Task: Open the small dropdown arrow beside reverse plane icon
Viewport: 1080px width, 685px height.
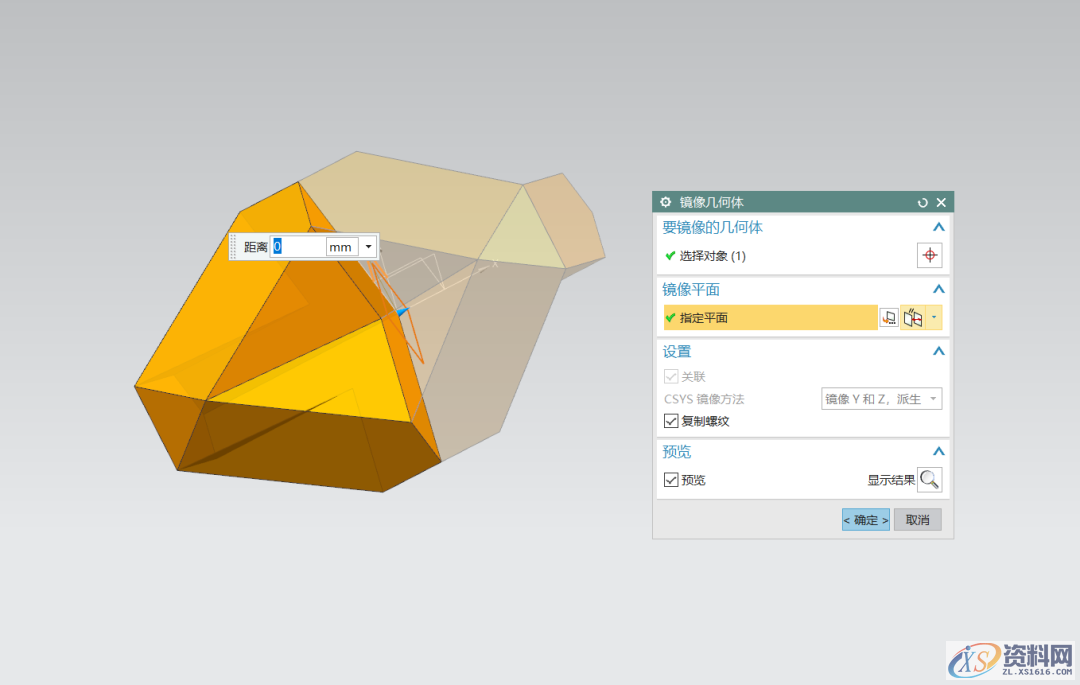Action: [x=934, y=317]
